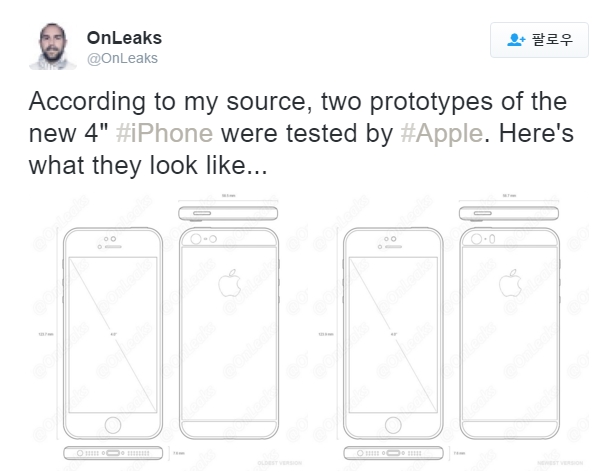603x472 pixels.
Task: Click the top-edge view of the right prototype
Action: [510, 212]
